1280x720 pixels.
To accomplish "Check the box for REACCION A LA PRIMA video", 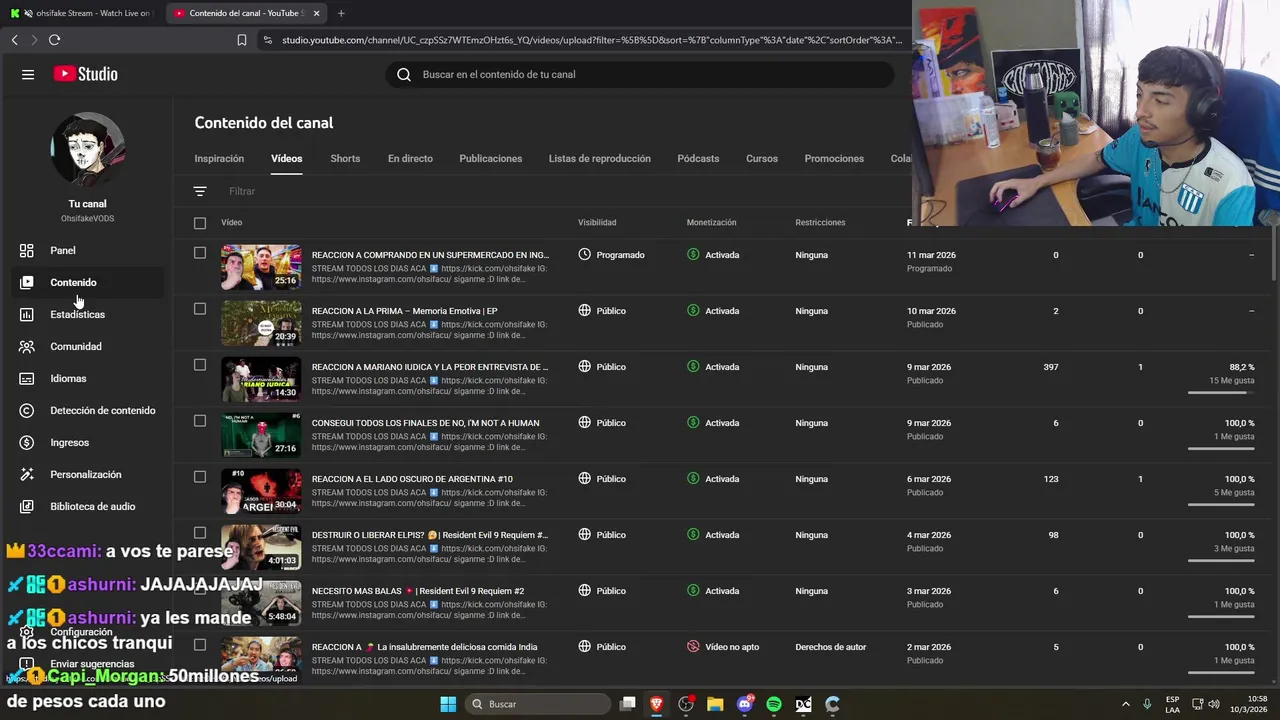I will 200,309.
